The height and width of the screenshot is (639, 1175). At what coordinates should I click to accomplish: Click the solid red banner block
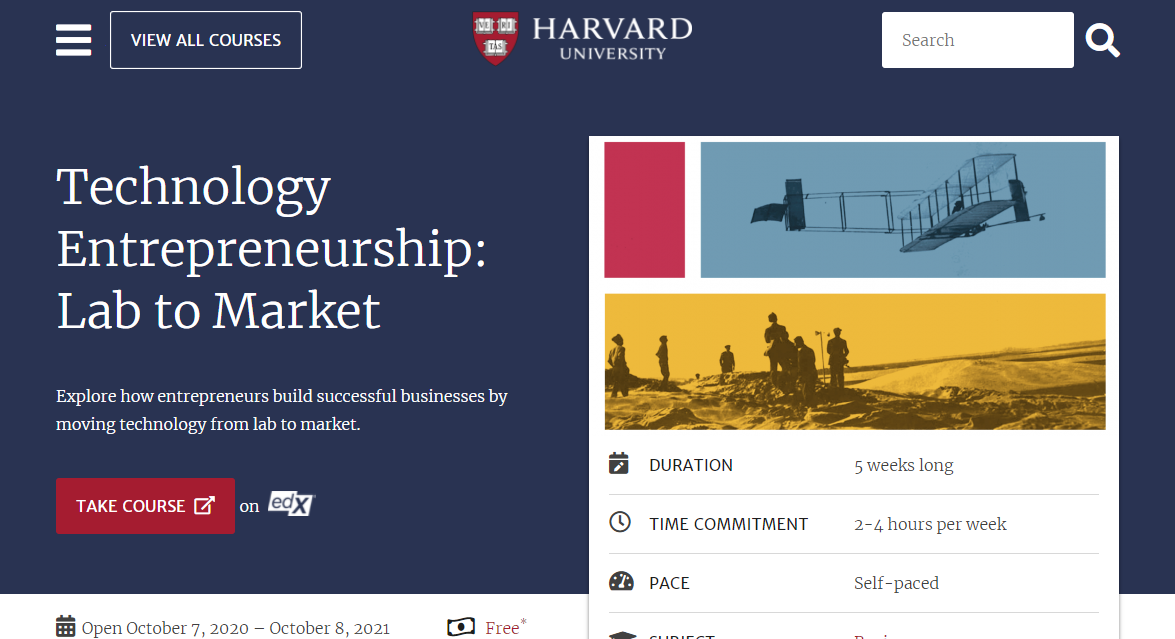644,210
